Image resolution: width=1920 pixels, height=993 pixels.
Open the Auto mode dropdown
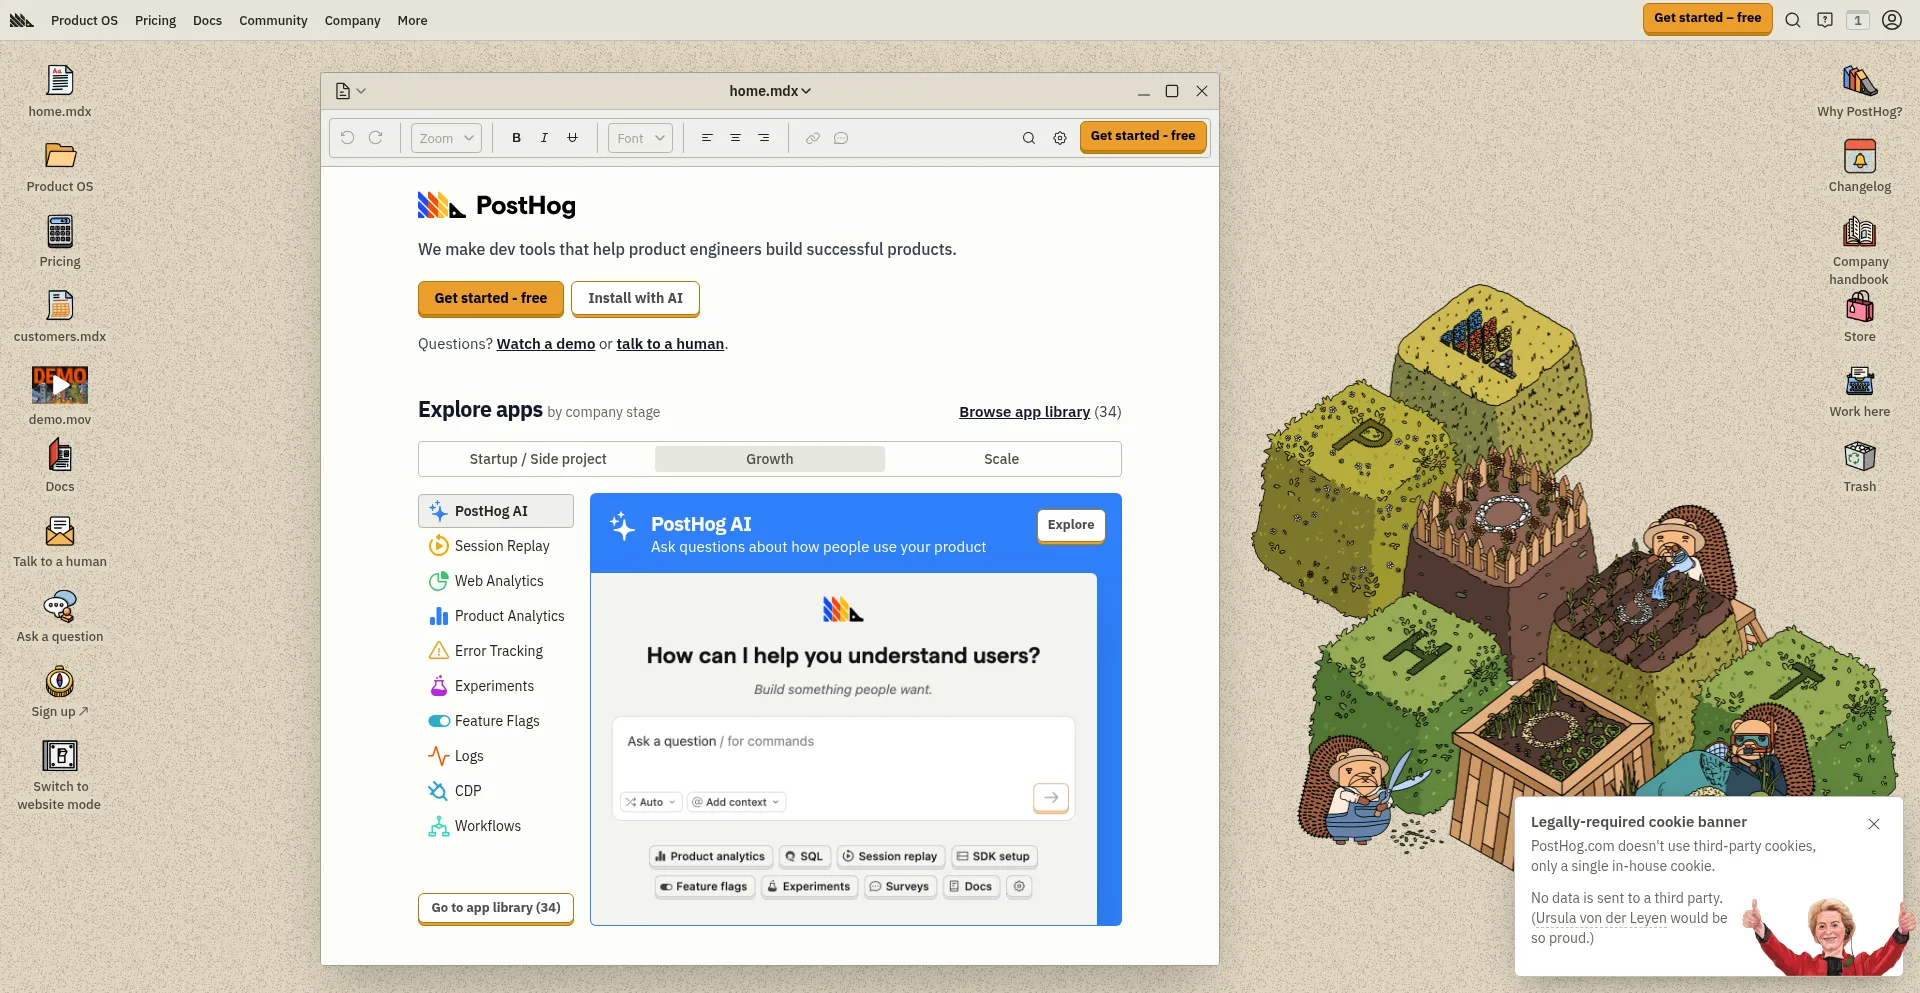(651, 802)
